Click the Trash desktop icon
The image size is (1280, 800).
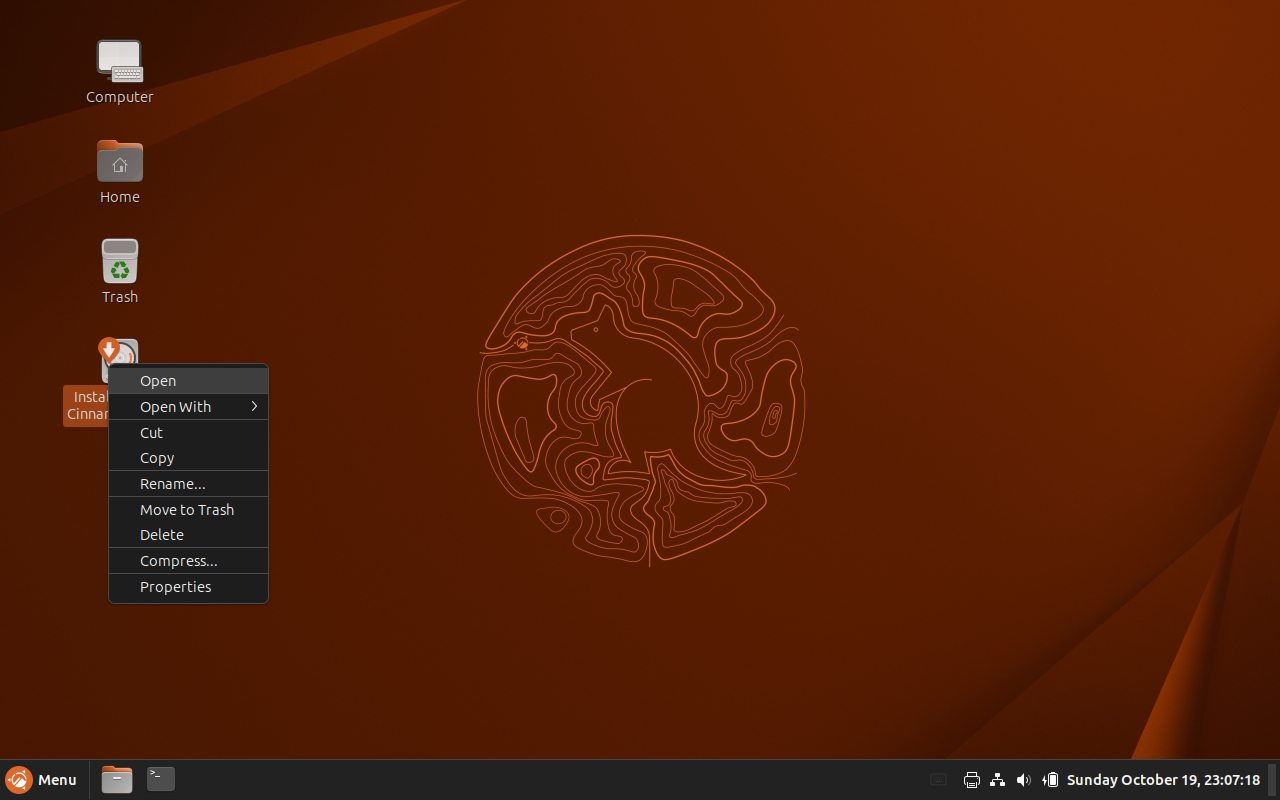click(x=119, y=262)
